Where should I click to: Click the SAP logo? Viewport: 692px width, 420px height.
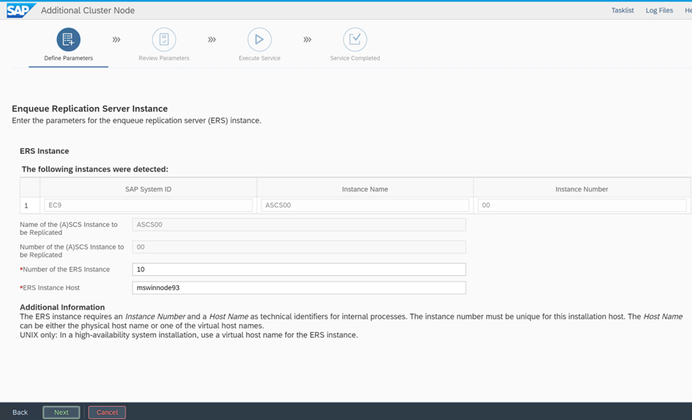[x=20, y=10]
